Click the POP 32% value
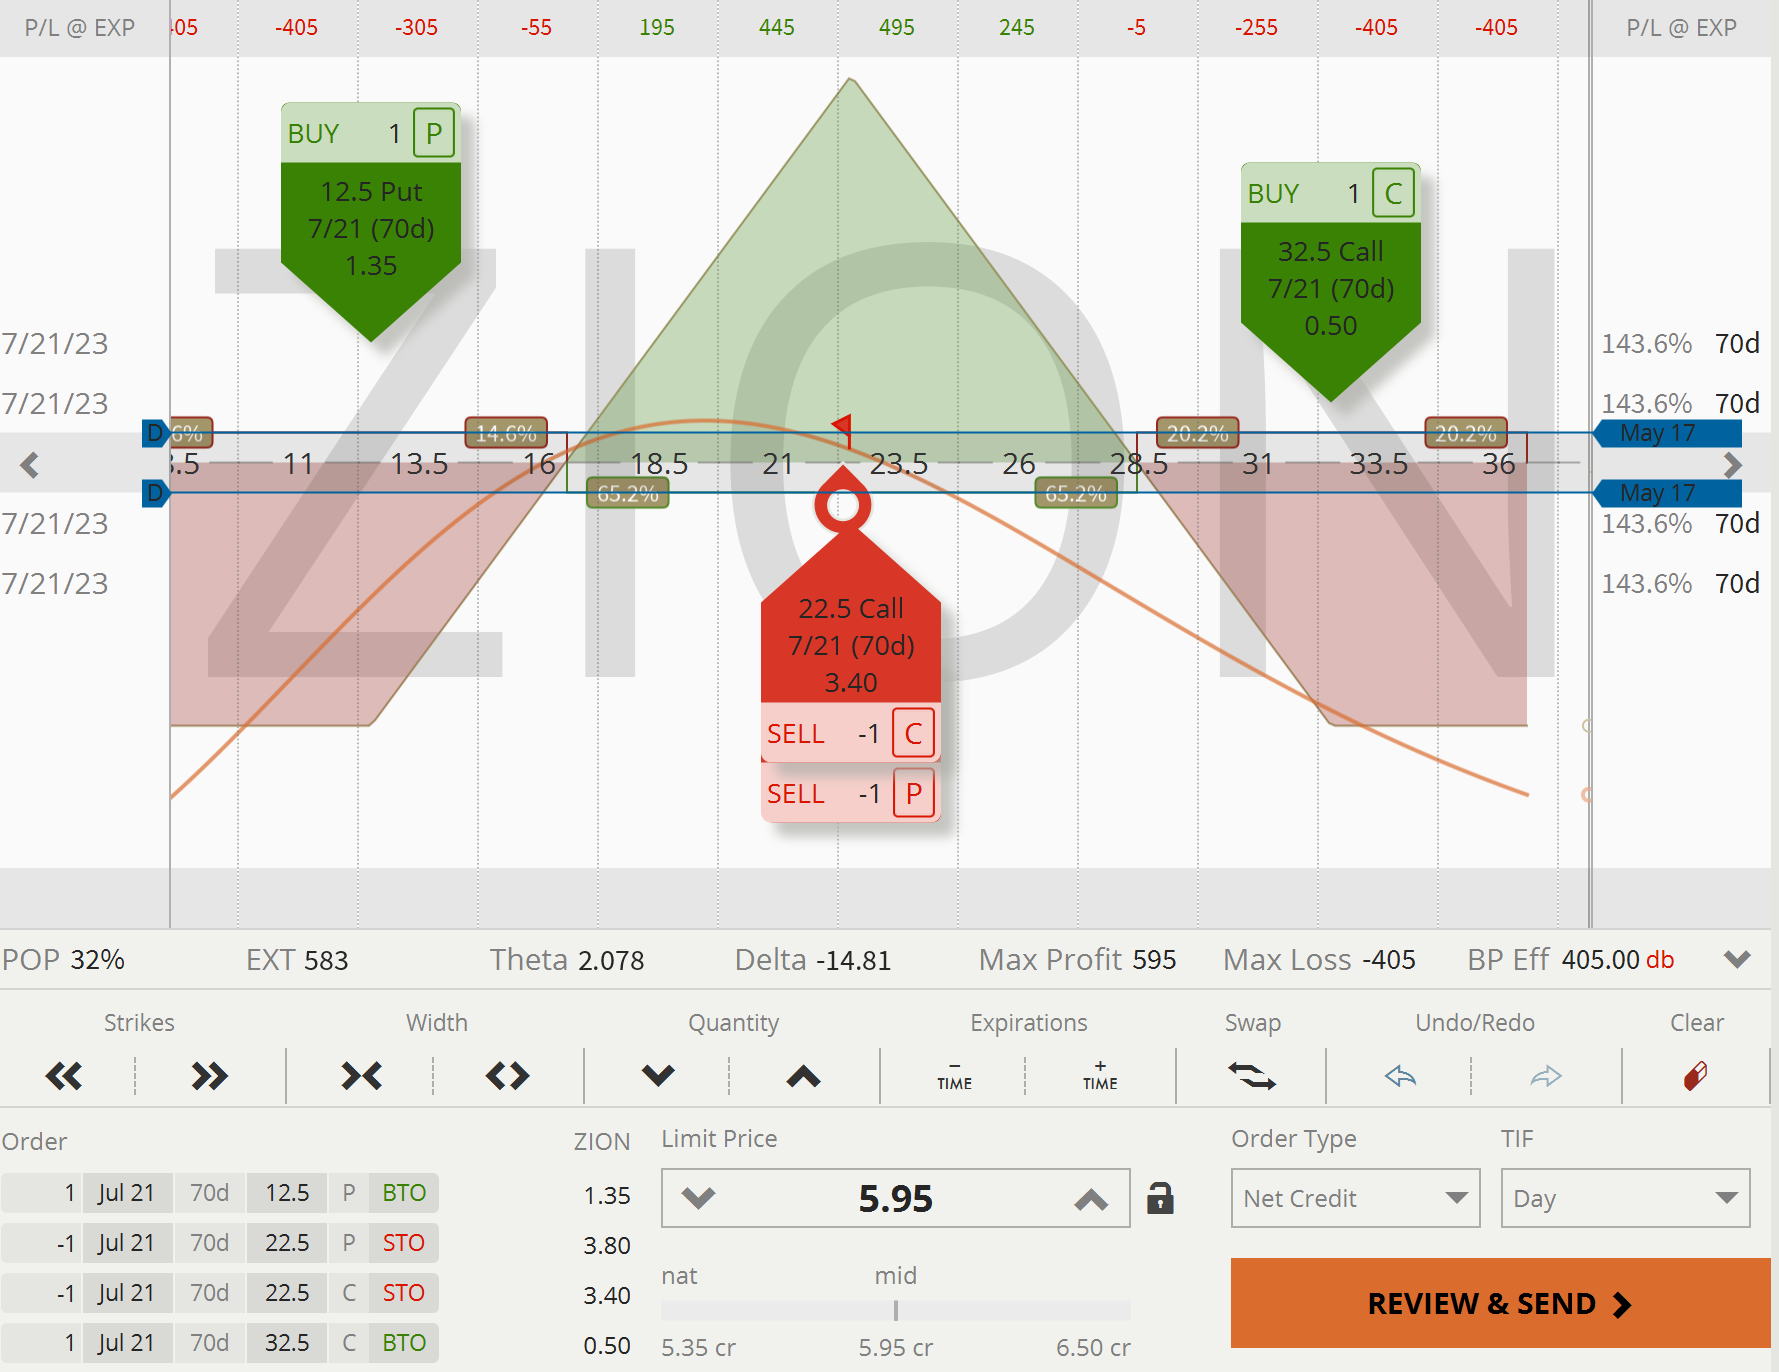Image resolution: width=1779 pixels, height=1372 pixels. tap(98, 960)
